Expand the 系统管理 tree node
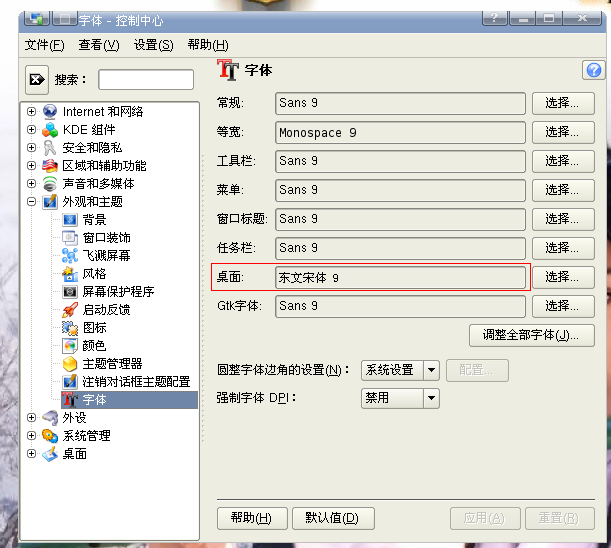This screenshot has width=611, height=548. [x=32, y=435]
